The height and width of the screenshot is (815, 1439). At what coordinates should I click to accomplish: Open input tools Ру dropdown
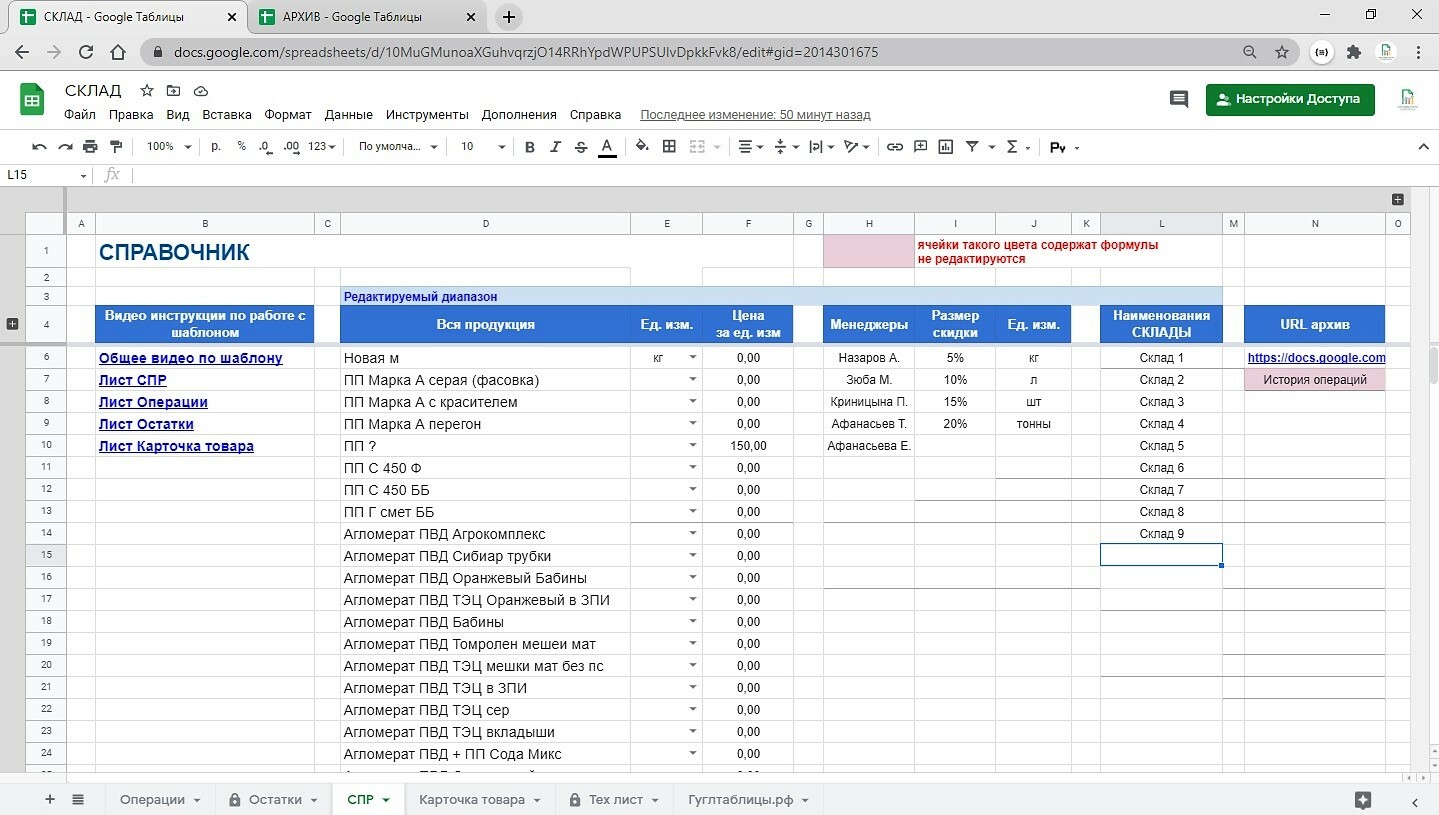1064,147
